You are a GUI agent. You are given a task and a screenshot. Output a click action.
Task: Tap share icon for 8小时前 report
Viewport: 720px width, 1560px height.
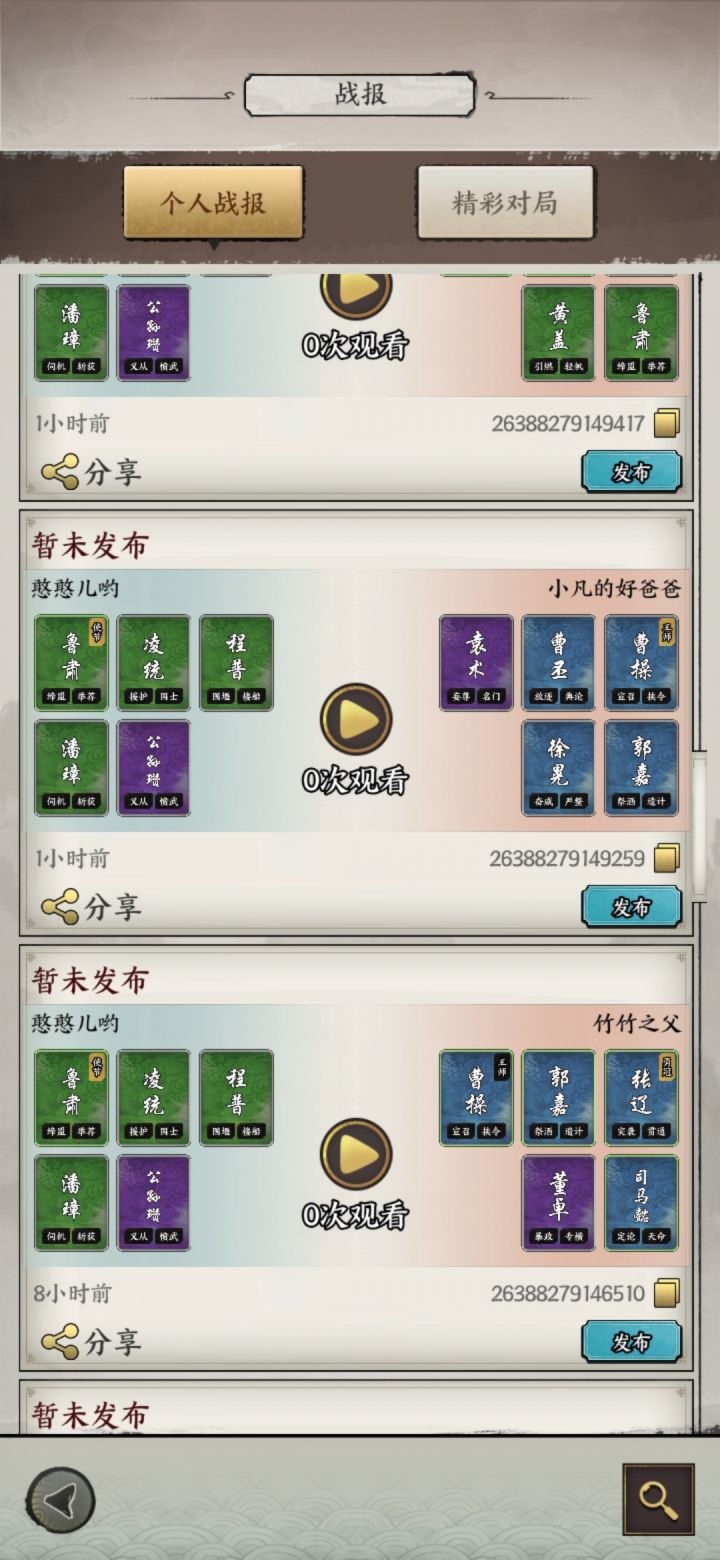(60, 1341)
